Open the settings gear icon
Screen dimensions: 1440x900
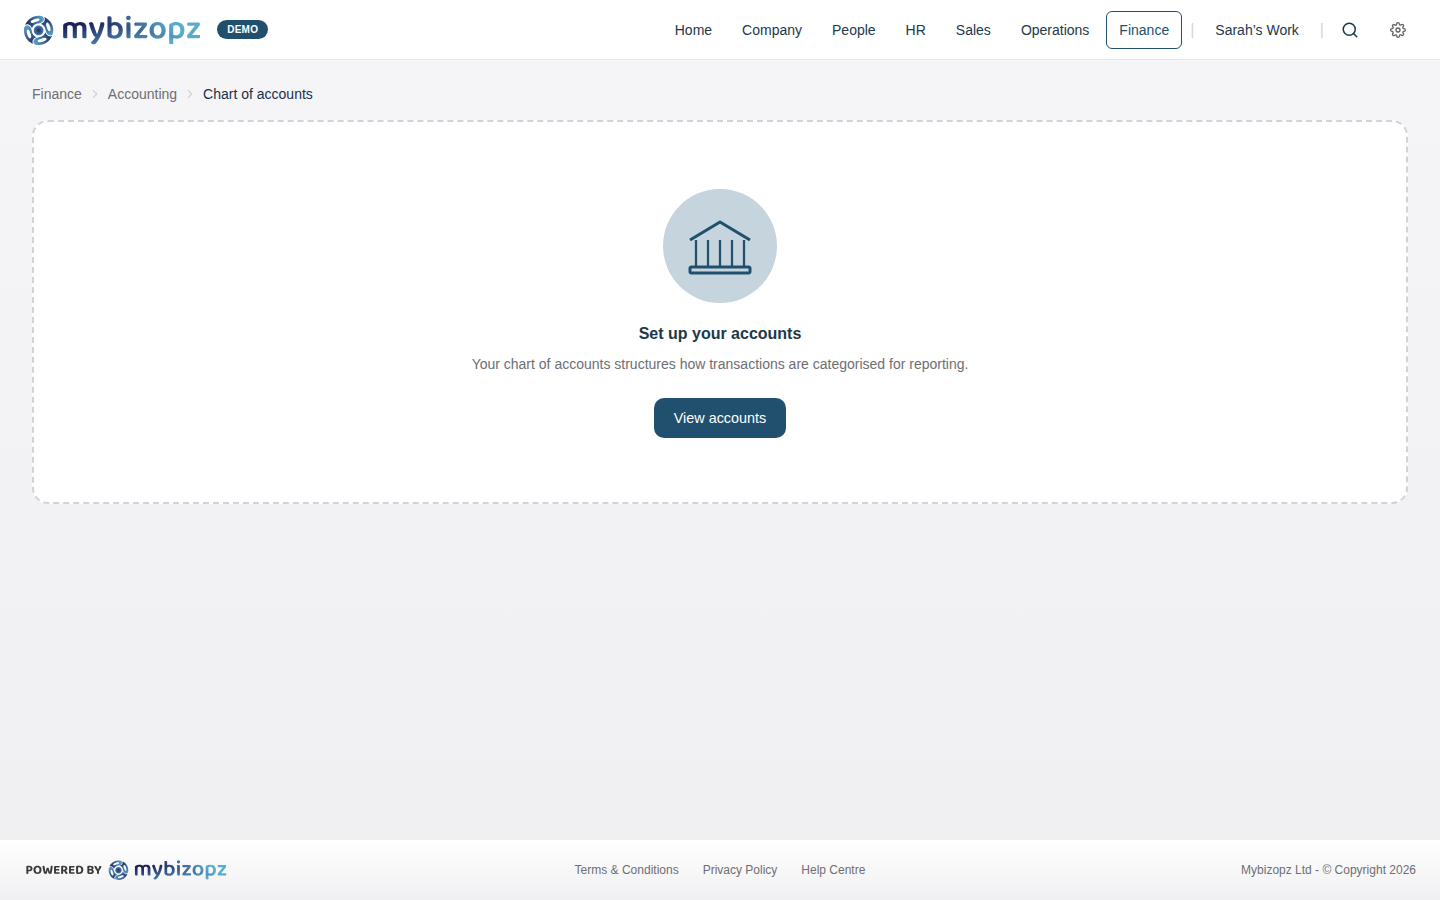1398,30
